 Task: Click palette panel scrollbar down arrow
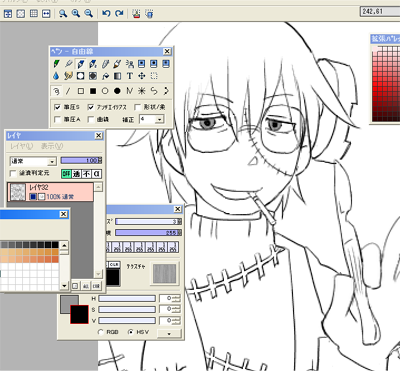64,286
